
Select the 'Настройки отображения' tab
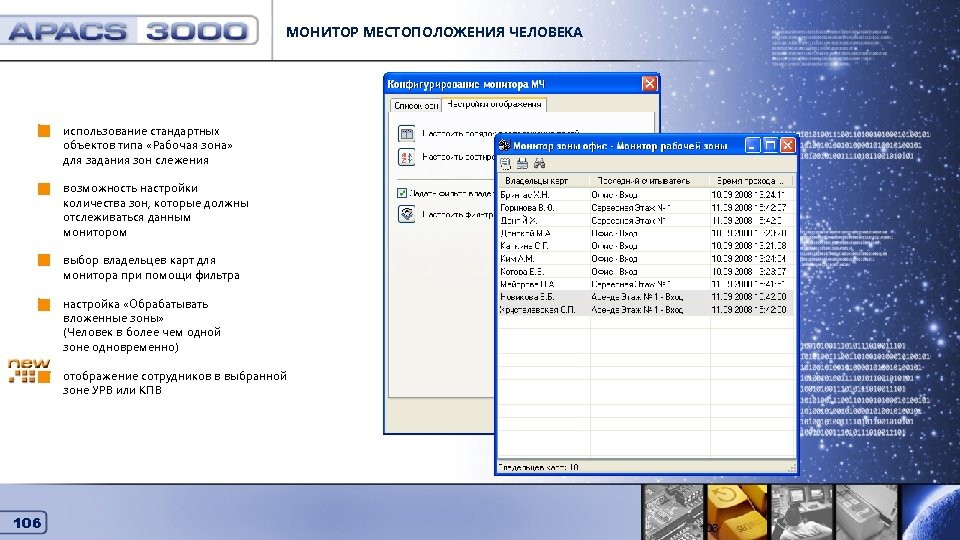point(494,104)
